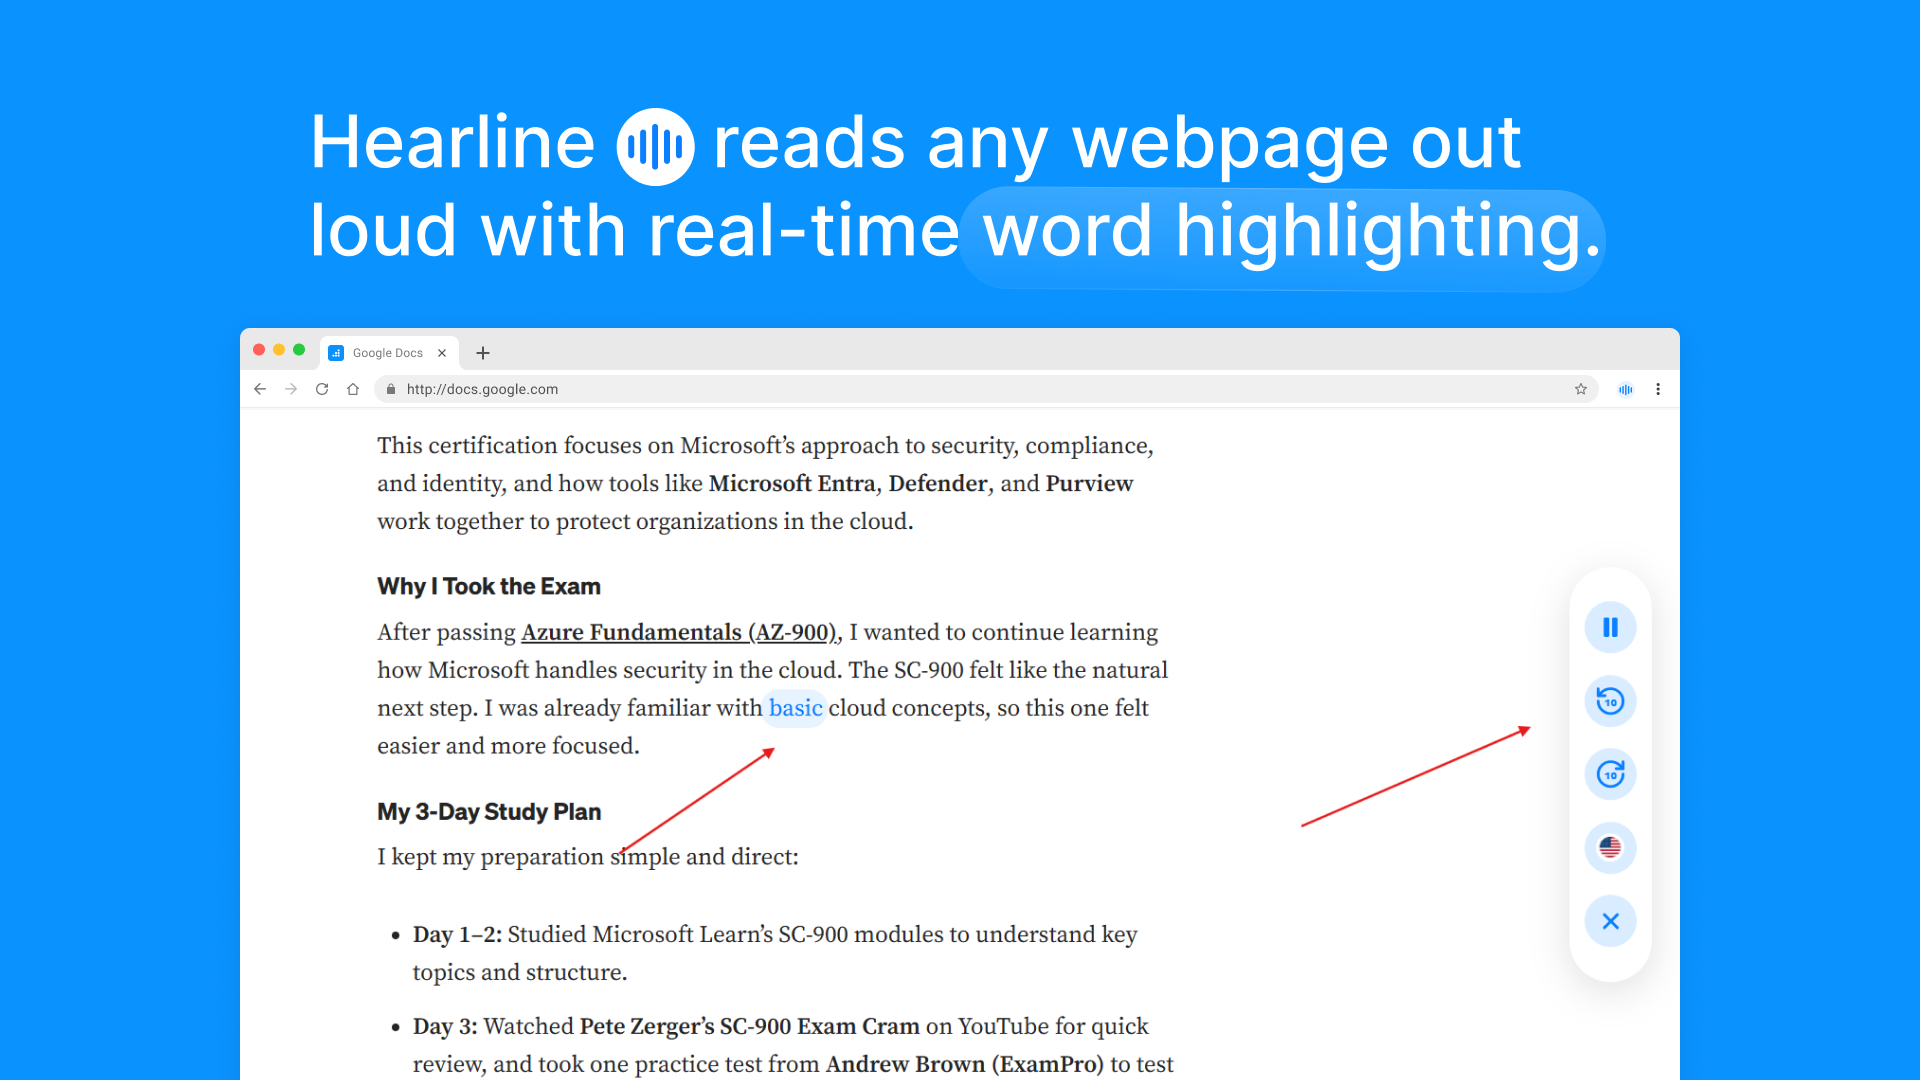Go back with the browser back arrow
This screenshot has height=1080, width=1920.
(260, 389)
